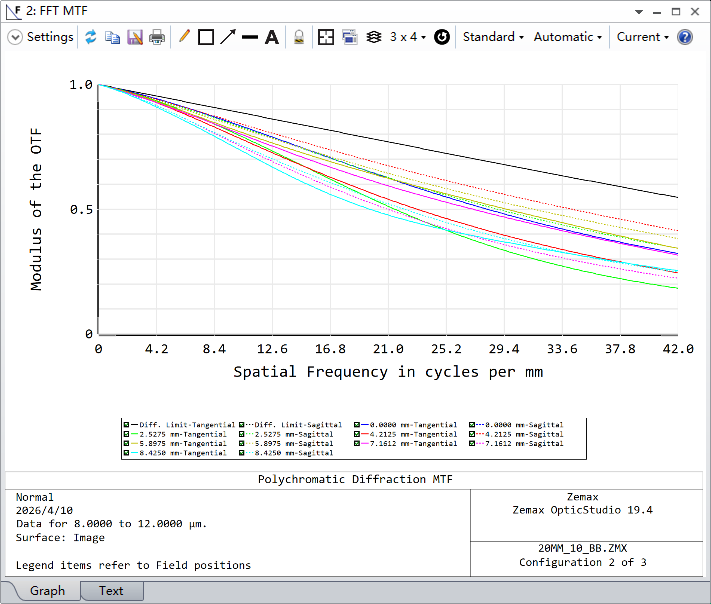
Task: Open the help icon in toolbar
Action: (685, 37)
